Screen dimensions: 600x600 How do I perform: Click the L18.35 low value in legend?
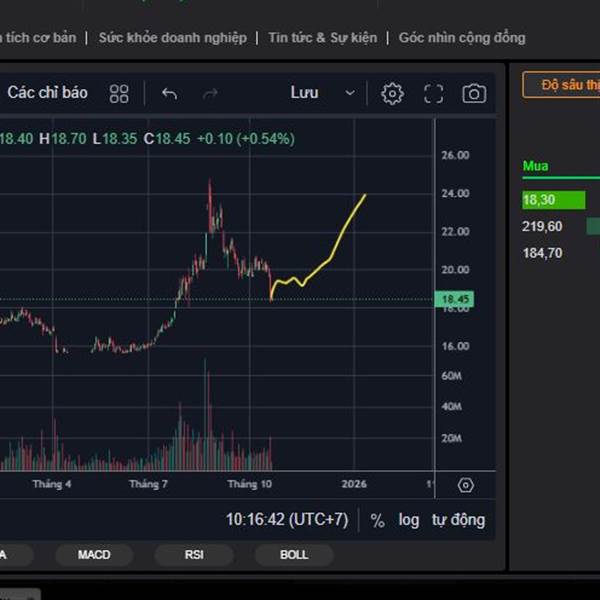[x=115, y=139]
